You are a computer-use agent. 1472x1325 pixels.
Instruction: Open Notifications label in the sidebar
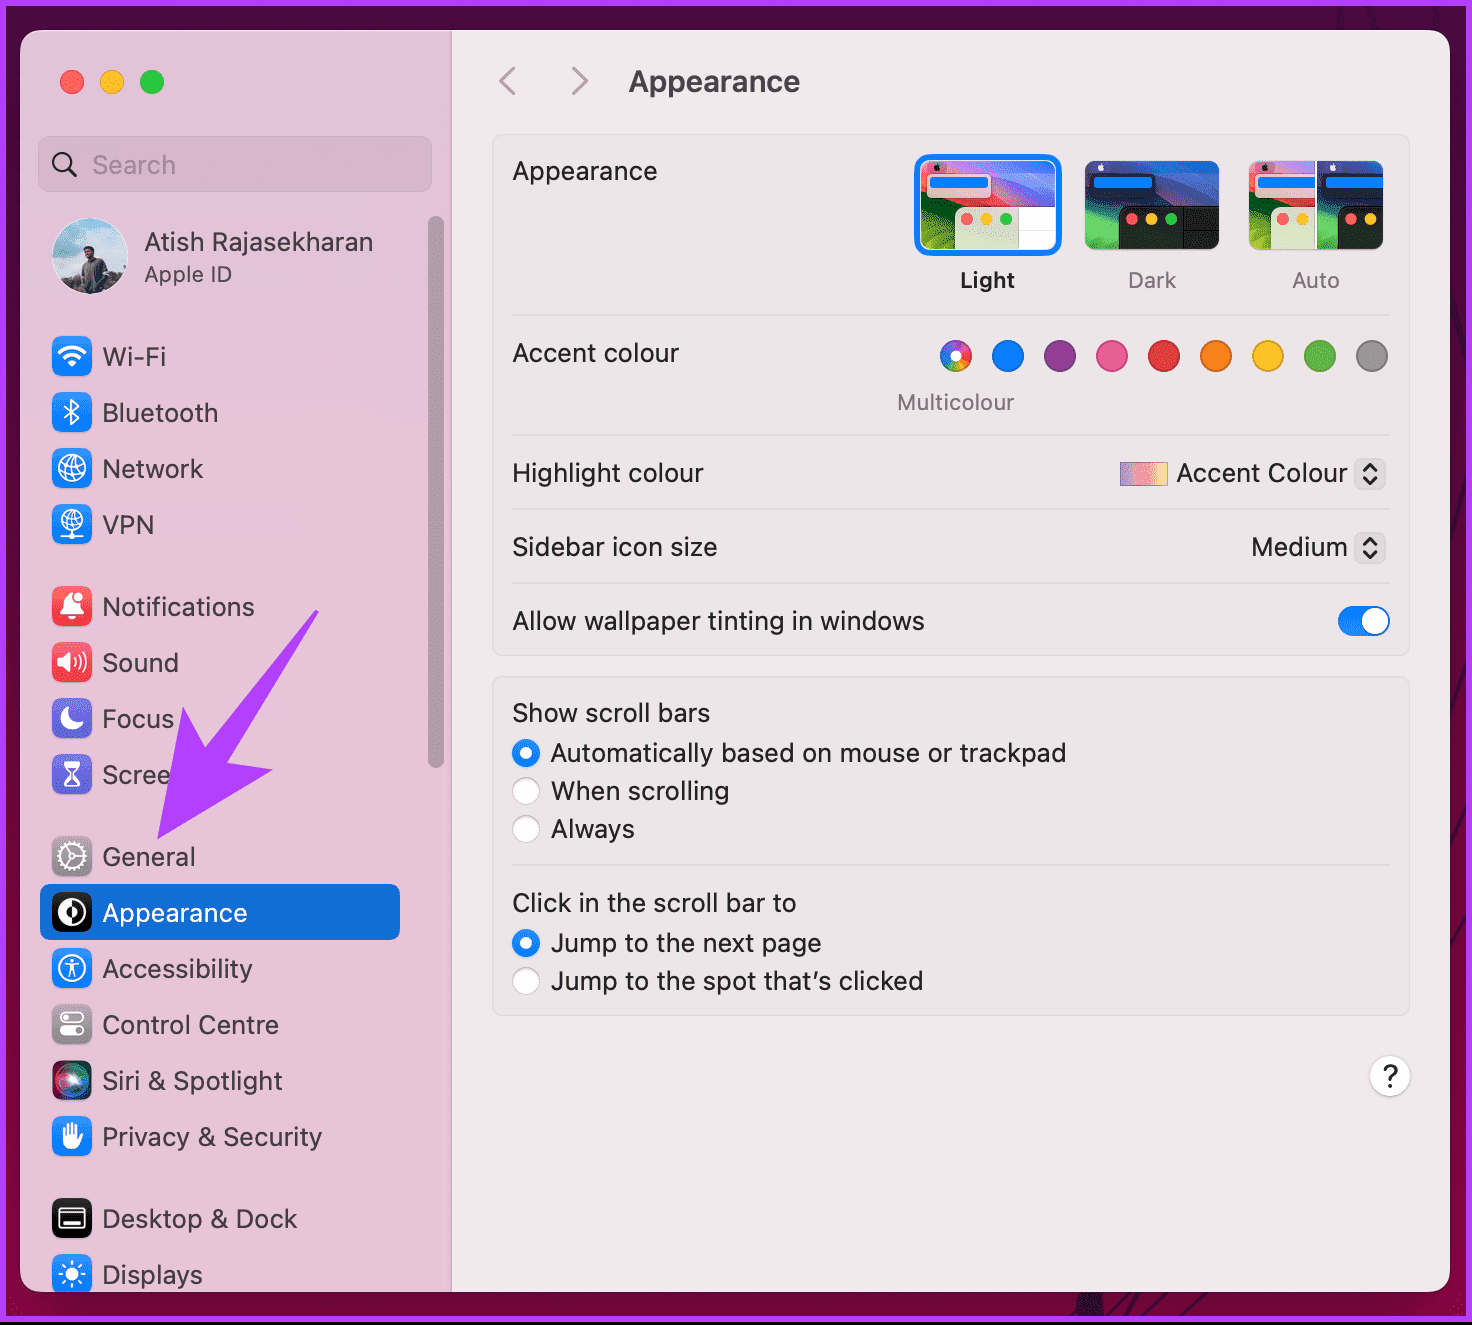(178, 607)
